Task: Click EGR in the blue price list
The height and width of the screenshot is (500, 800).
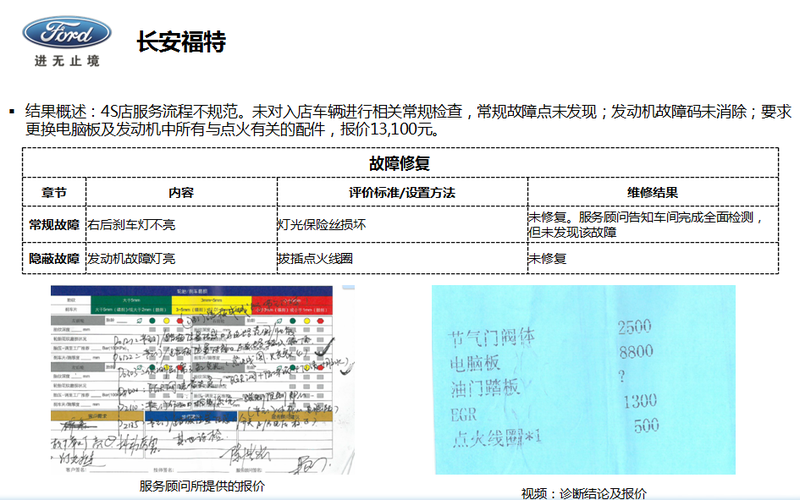Action: 464,415
